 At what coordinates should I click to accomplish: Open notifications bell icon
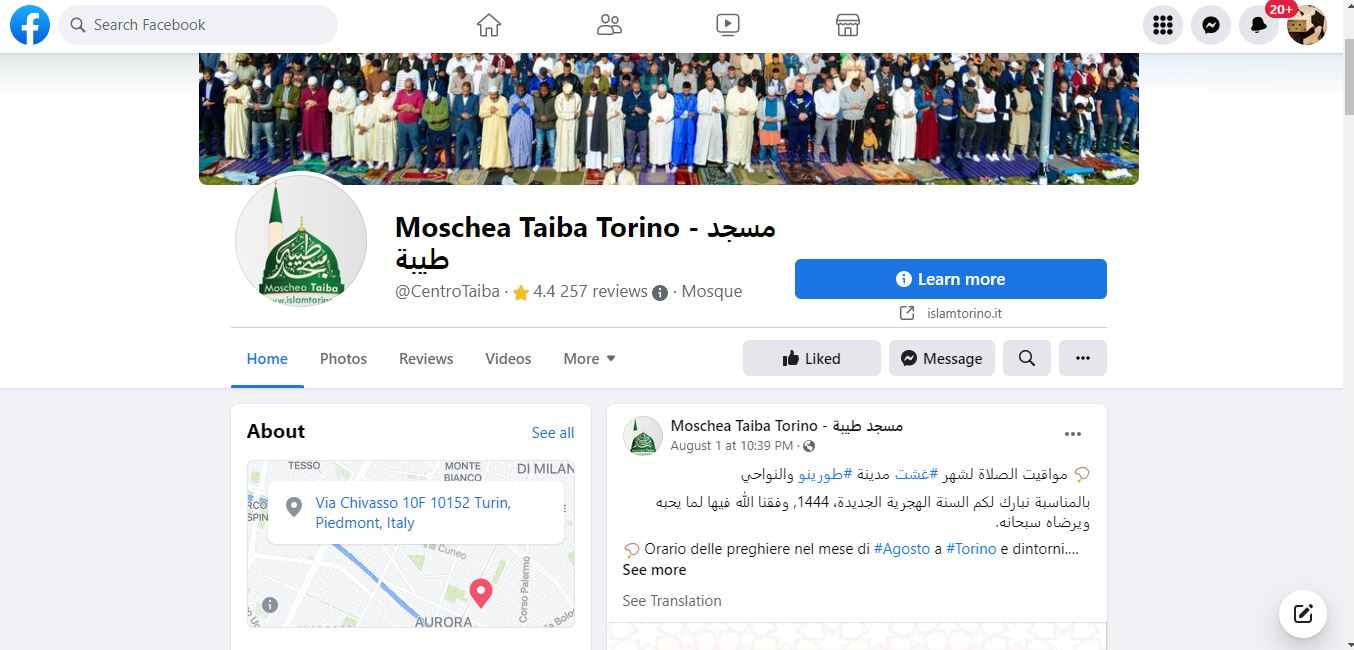tap(1259, 25)
